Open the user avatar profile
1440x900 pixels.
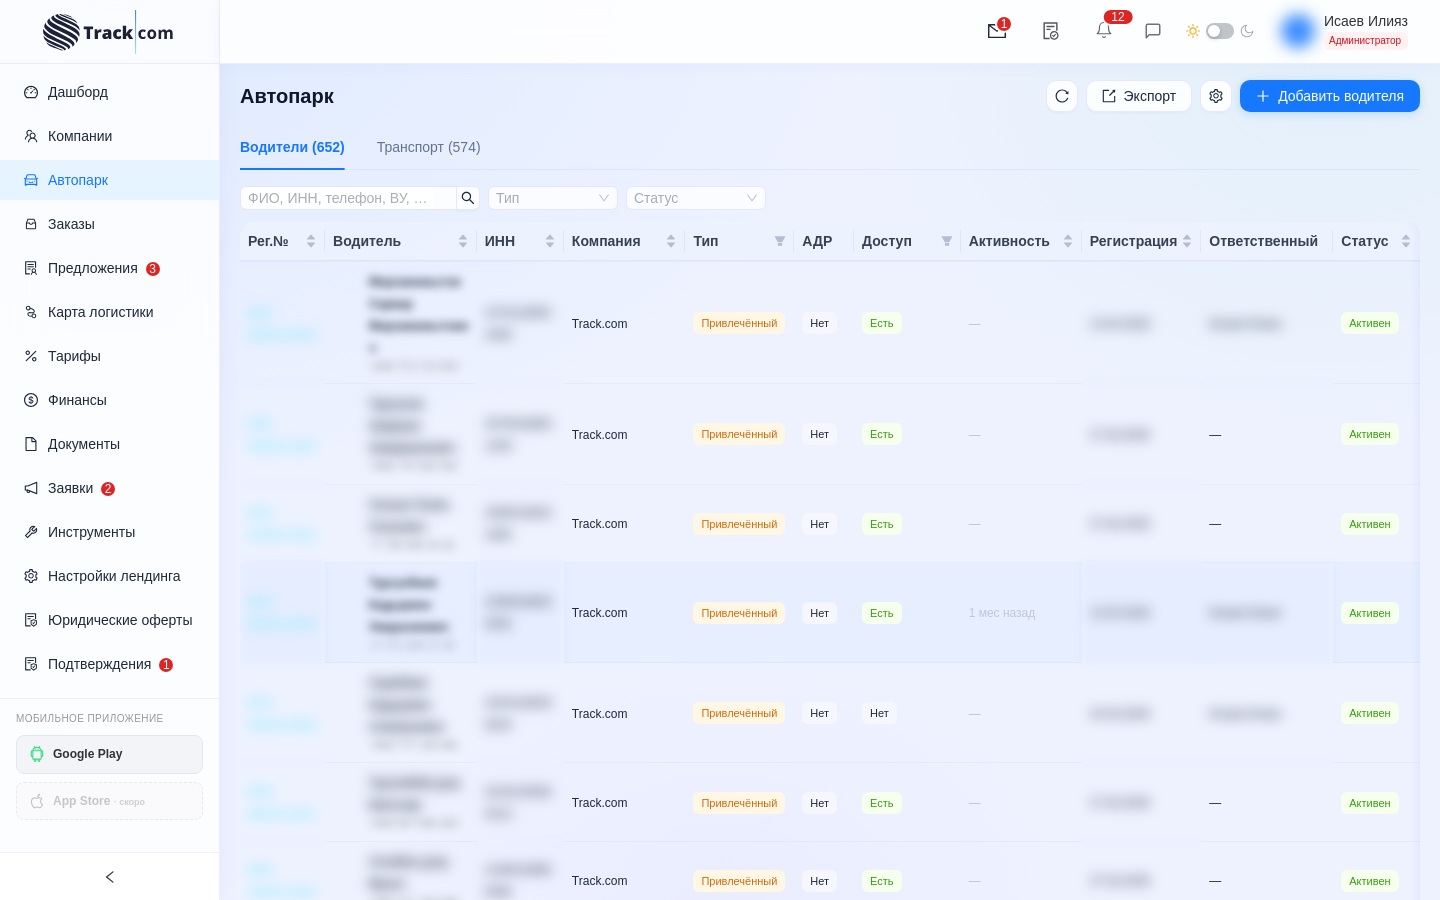point(1298,31)
